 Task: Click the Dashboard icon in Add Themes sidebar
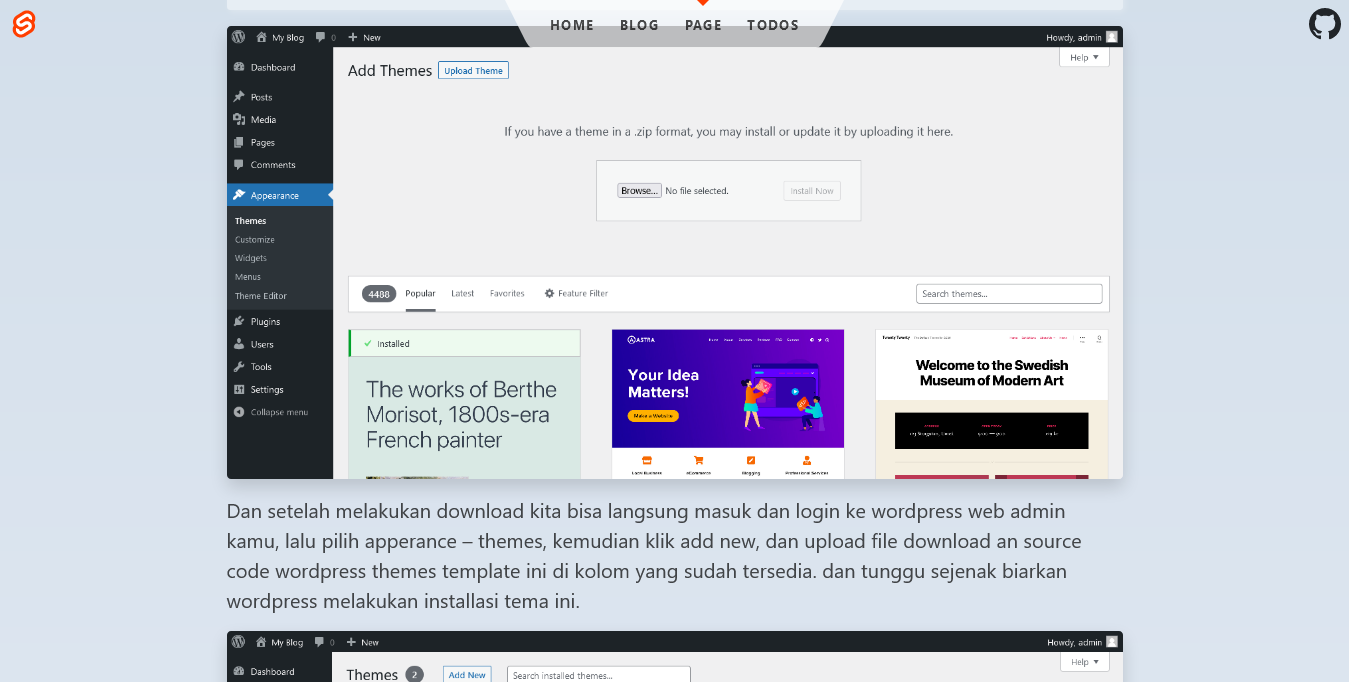[239, 67]
